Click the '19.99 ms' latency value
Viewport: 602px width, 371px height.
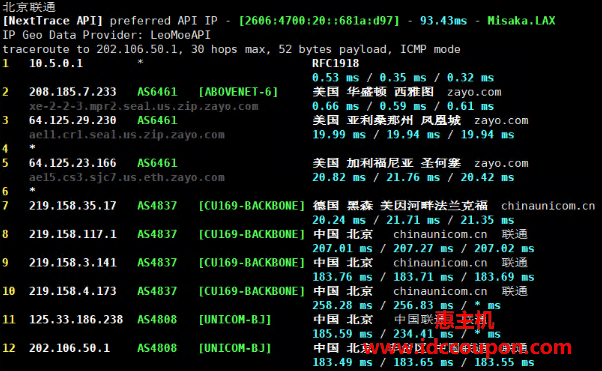pos(339,134)
